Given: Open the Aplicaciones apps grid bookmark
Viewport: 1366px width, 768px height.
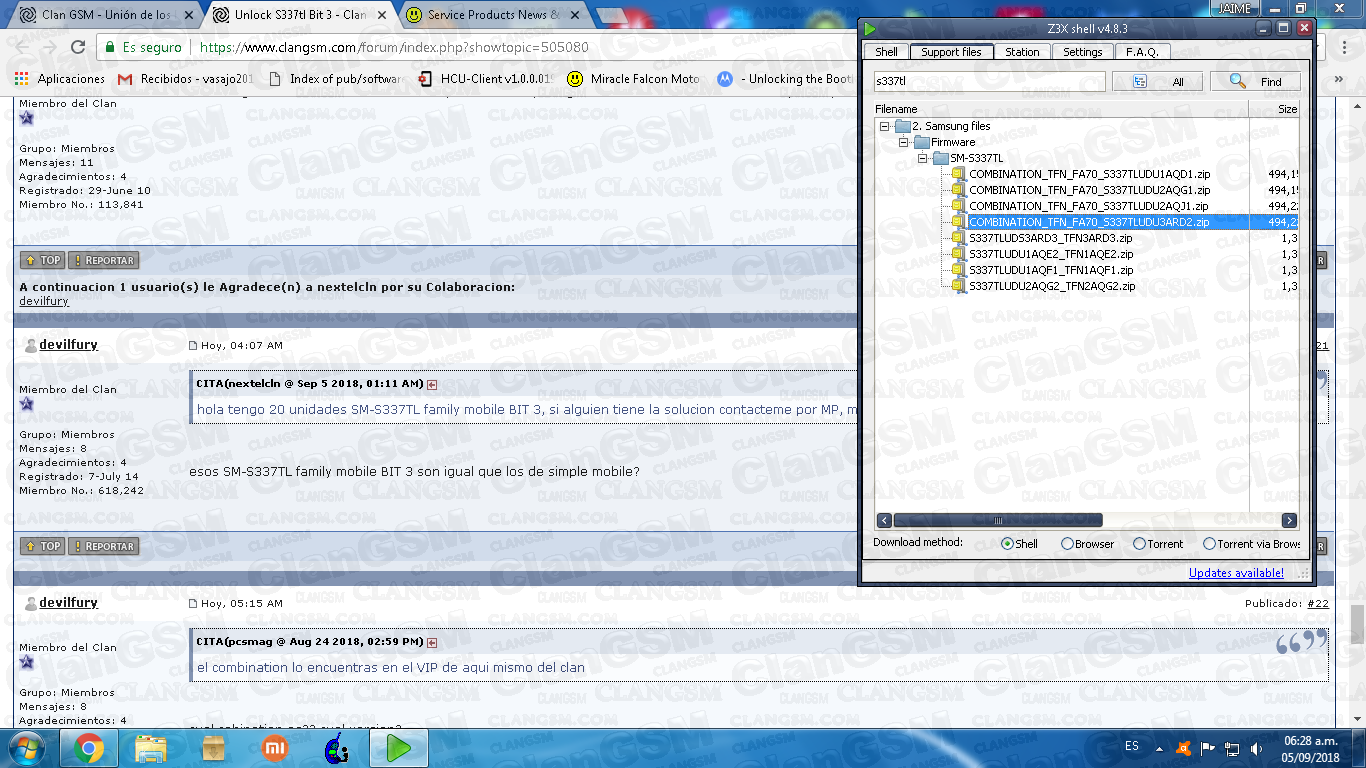Looking at the screenshot, I should point(60,78).
